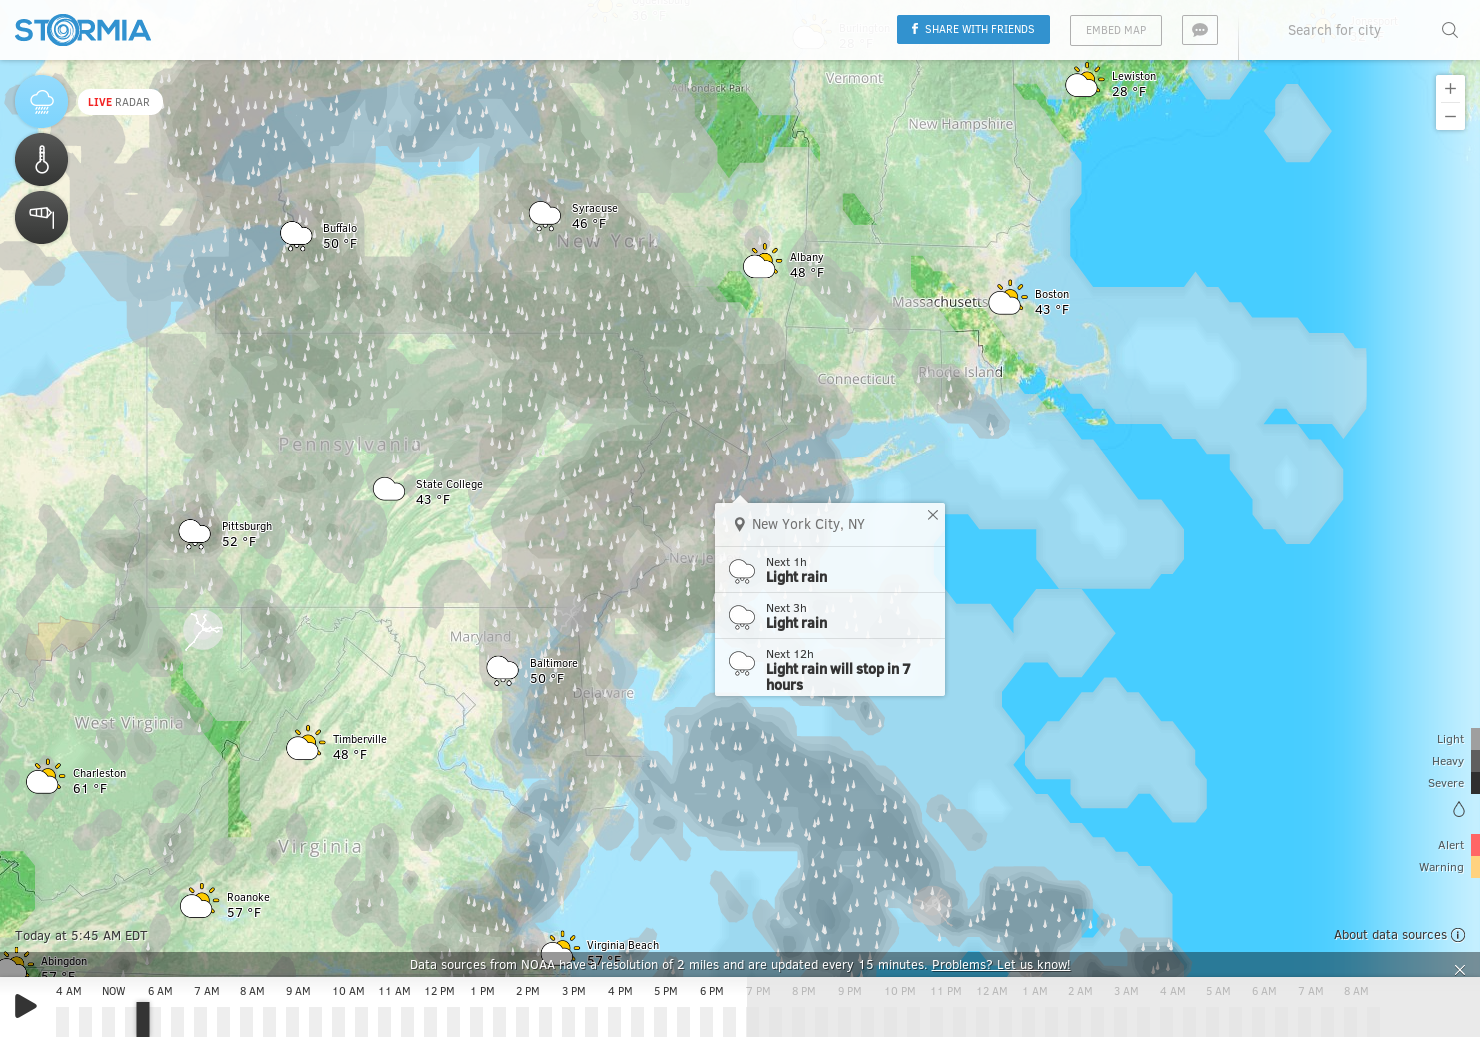Click the raindrop legend icon
This screenshot has width=1480, height=1037.
pyautogui.click(x=1459, y=809)
